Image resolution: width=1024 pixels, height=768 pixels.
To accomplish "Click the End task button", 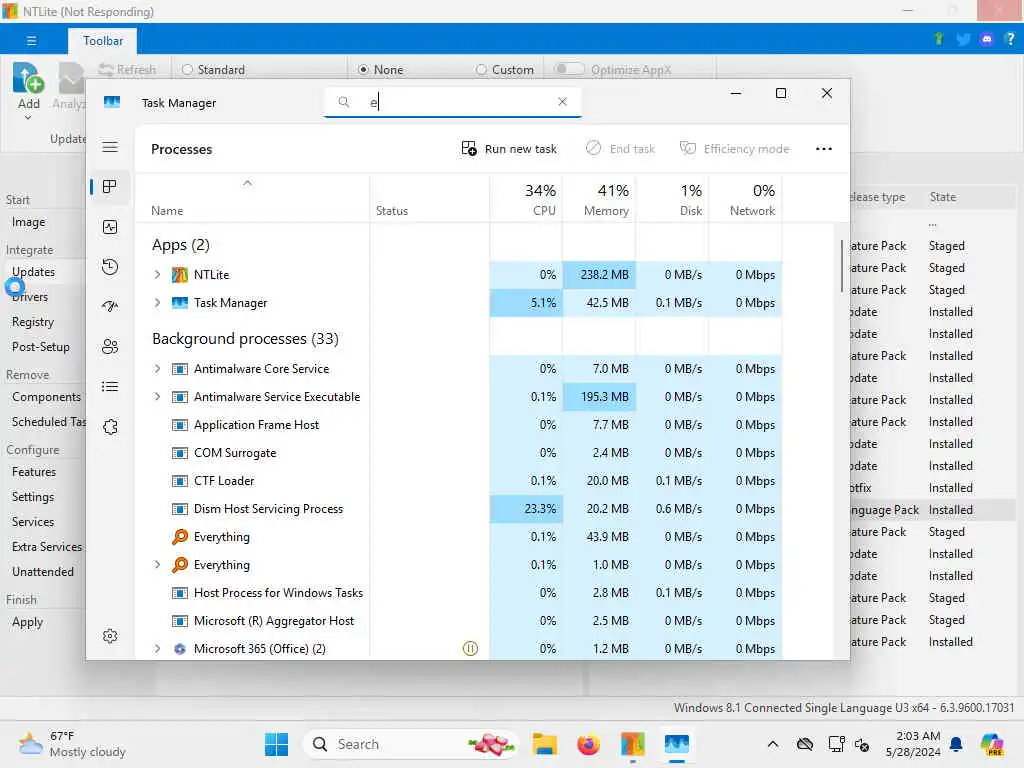I will (x=620, y=149).
